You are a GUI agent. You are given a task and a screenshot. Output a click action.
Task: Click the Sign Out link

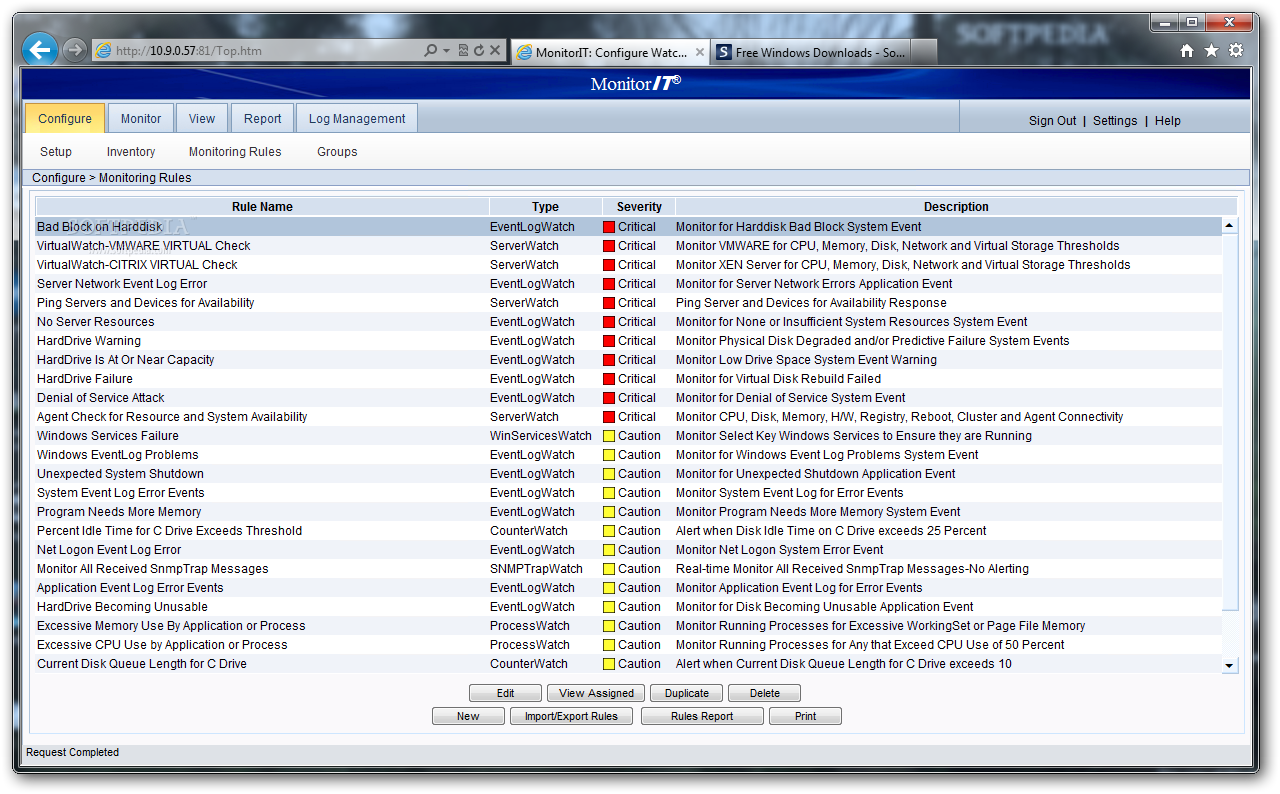(x=1053, y=120)
